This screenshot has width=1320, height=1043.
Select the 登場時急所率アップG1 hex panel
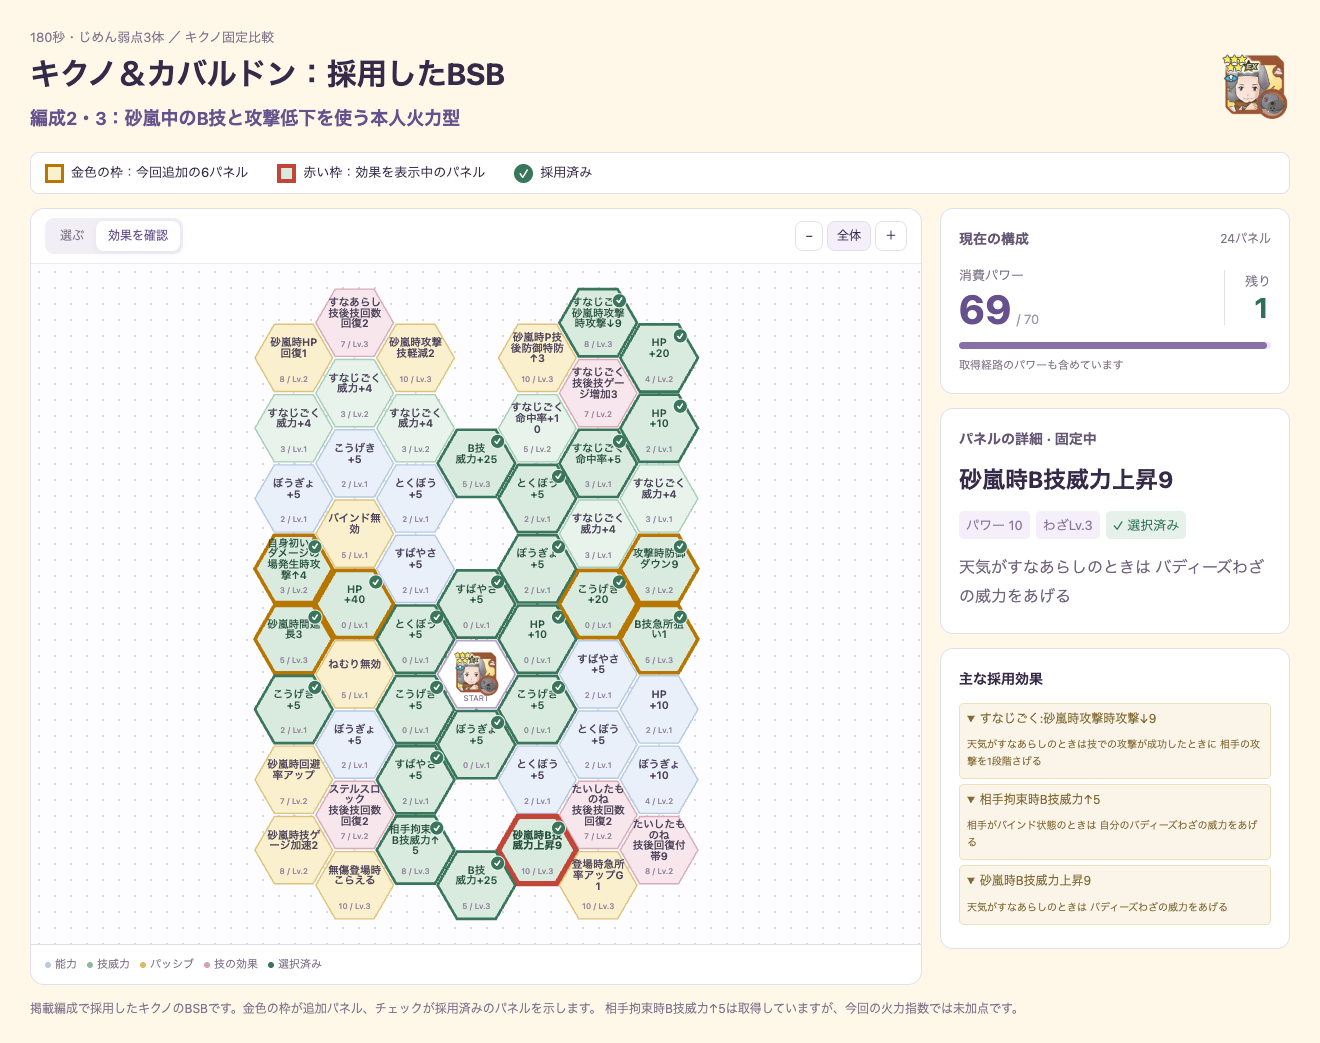(x=598, y=886)
